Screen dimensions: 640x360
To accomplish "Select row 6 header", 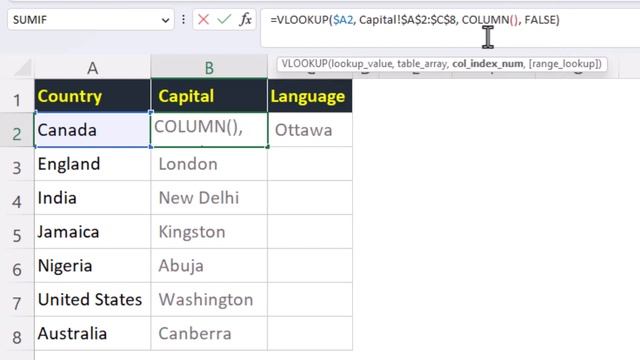I will pos(17,265).
